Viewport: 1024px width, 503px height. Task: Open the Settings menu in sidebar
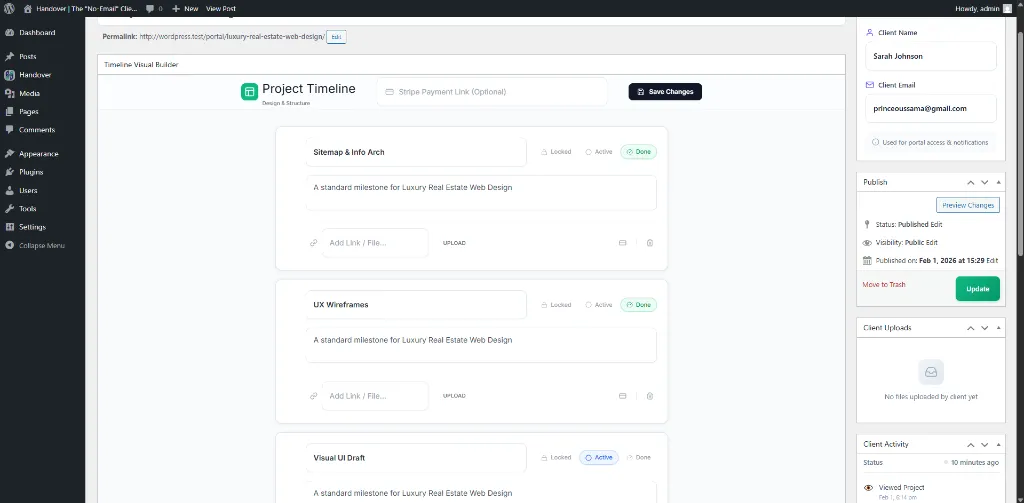[32, 227]
